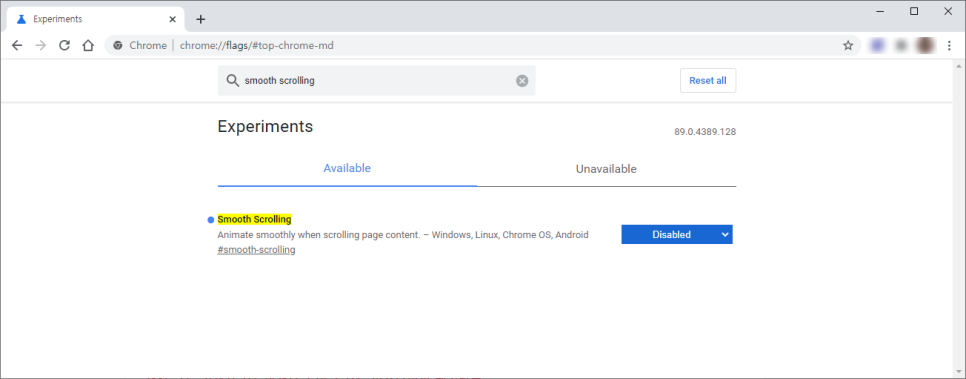
Task: Click the blue modified-flag dot indicator
Action: coord(211,220)
